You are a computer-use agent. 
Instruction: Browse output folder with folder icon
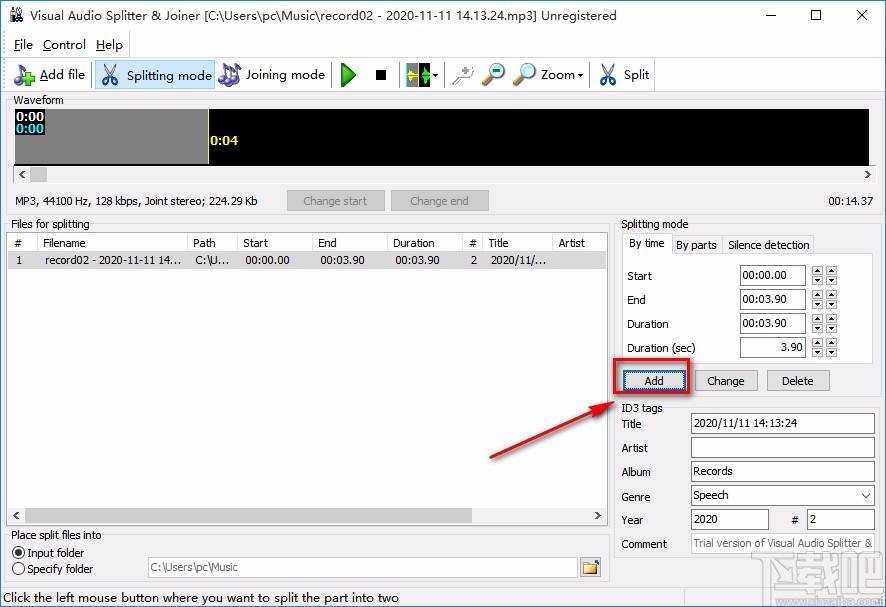(x=590, y=567)
